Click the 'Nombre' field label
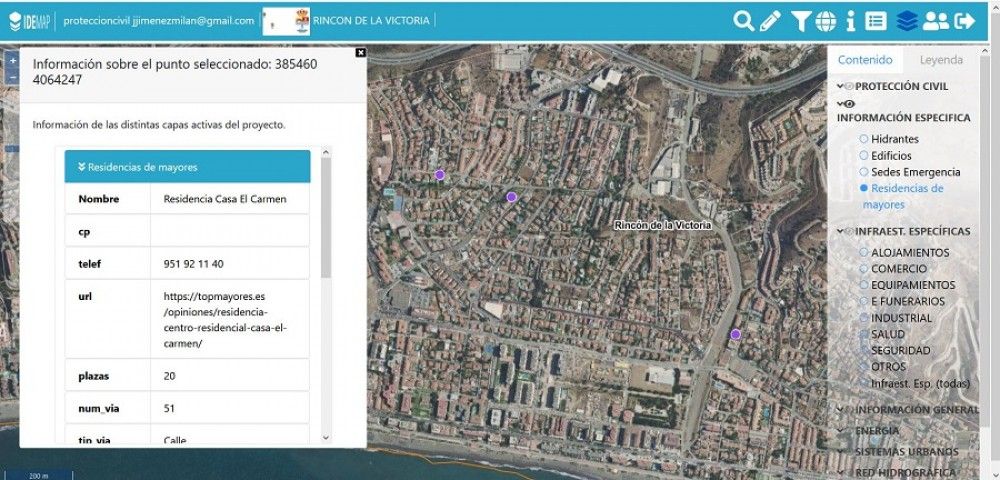Viewport: 1000px width, 480px height. (98, 199)
